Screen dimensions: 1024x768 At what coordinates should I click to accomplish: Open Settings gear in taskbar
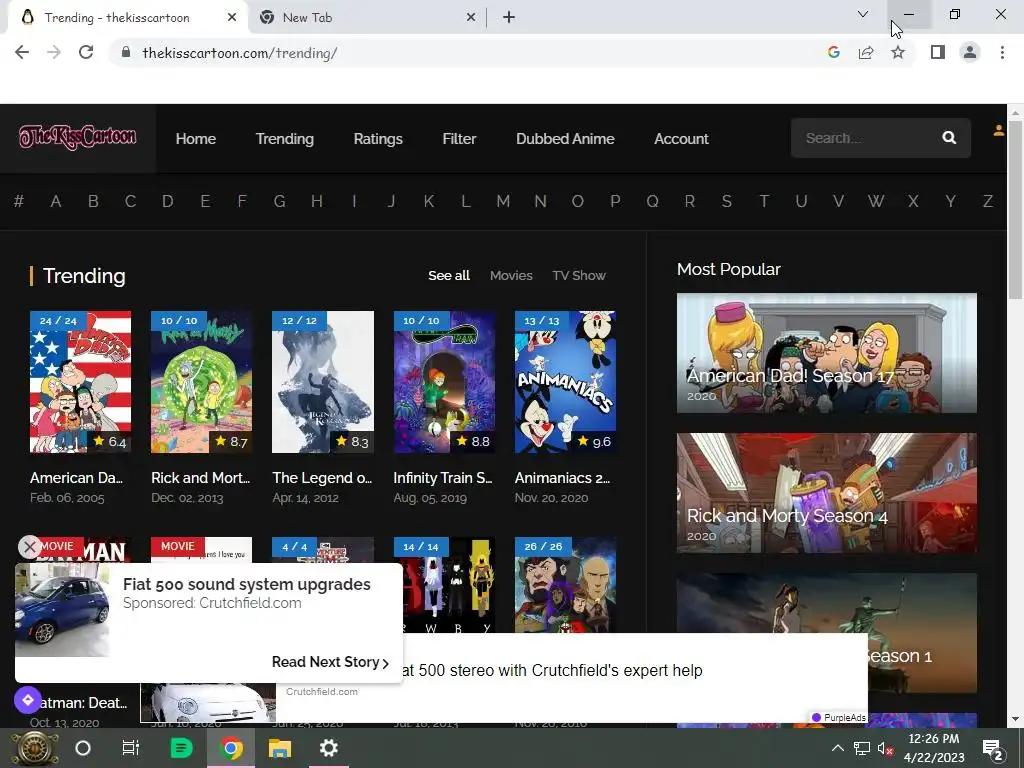pyautogui.click(x=328, y=748)
